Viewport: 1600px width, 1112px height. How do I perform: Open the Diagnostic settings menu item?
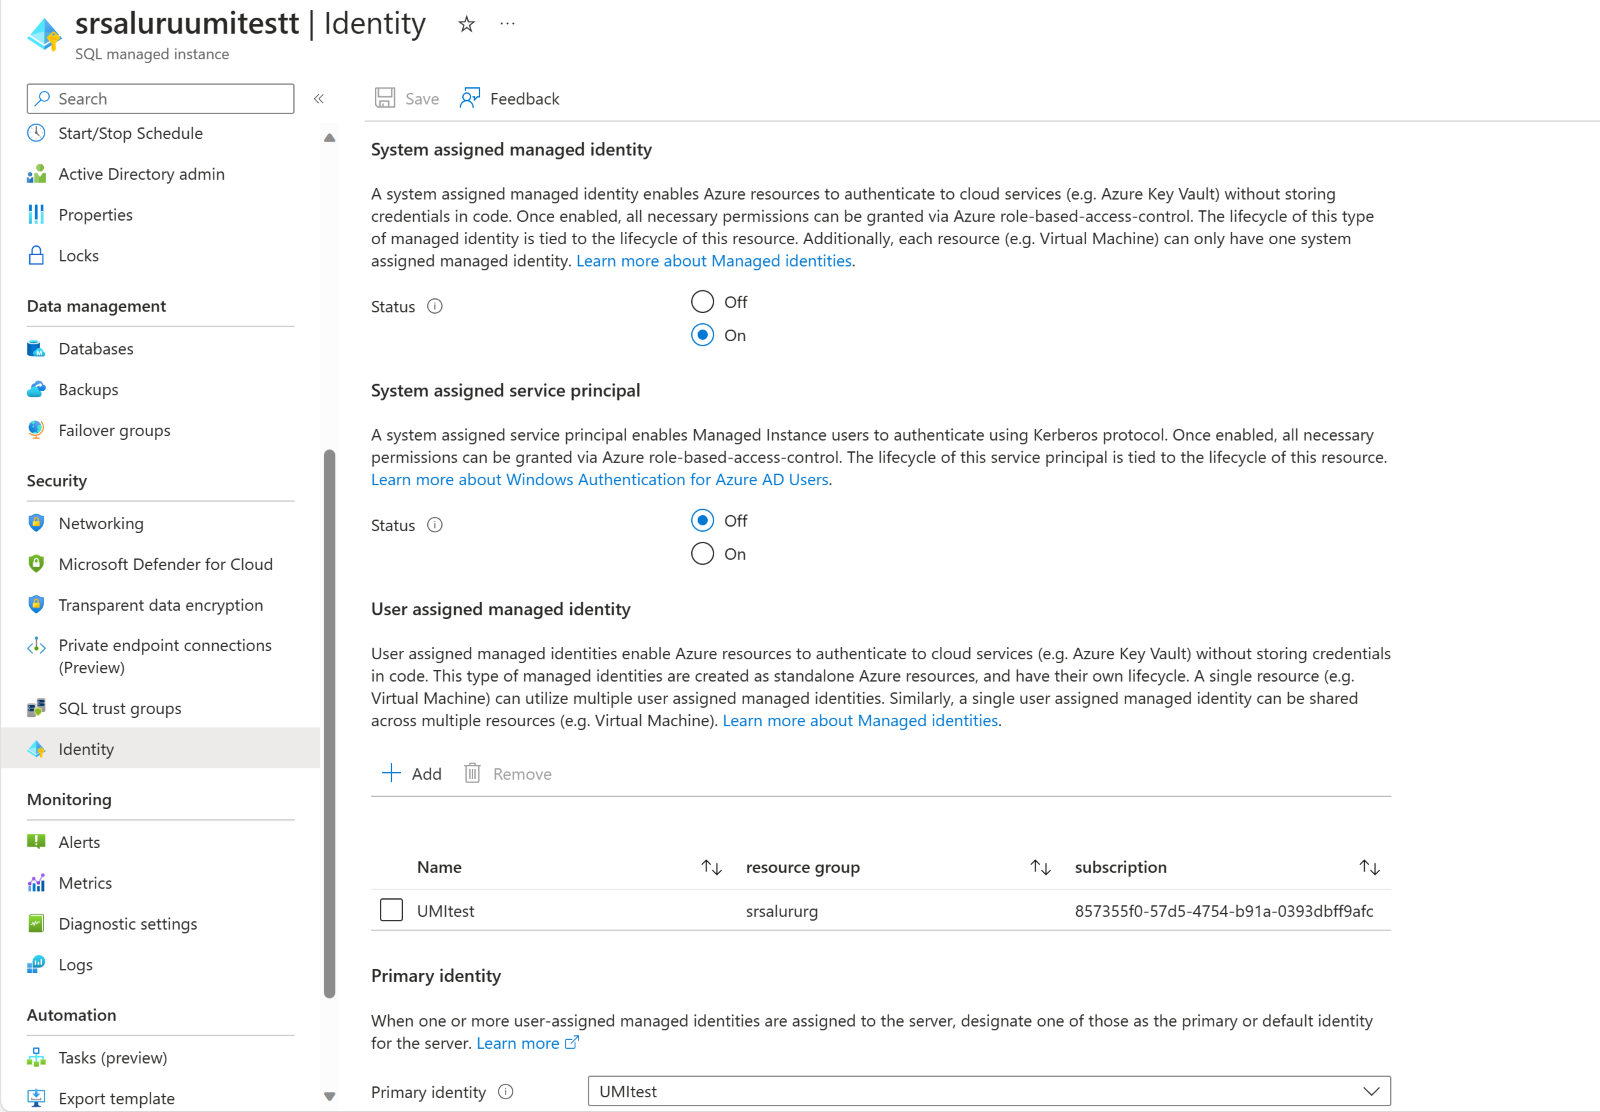coord(128,924)
